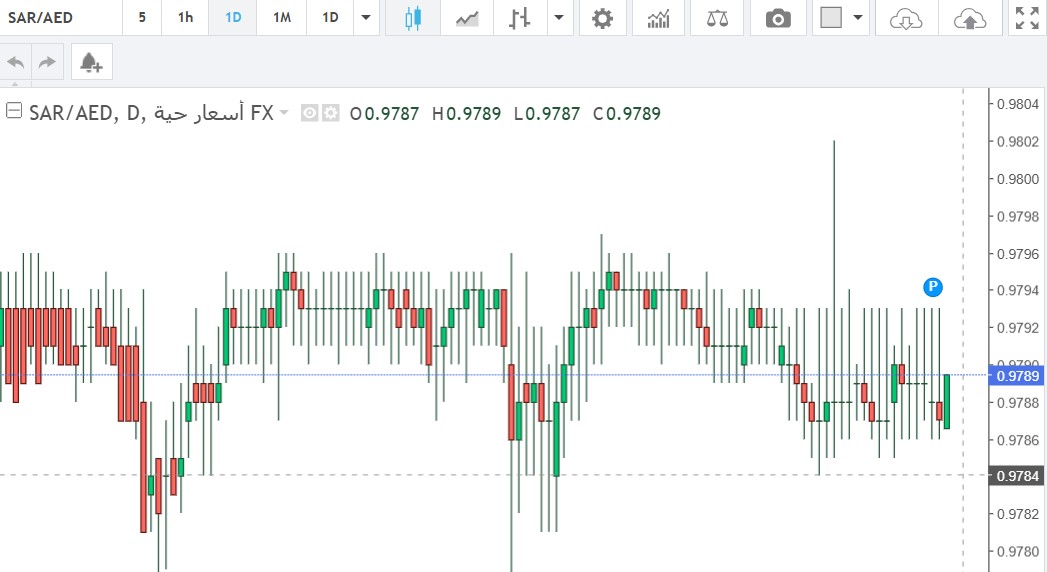1047x572 pixels.
Task: Select the highlighted 1D interval
Action: (233, 17)
